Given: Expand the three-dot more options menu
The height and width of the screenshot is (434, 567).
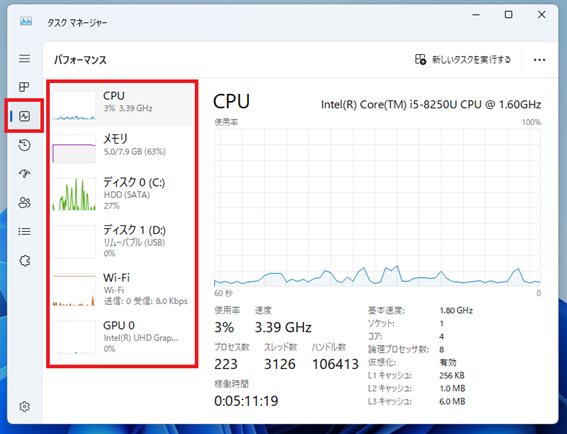Looking at the screenshot, I should (x=539, y=60).
